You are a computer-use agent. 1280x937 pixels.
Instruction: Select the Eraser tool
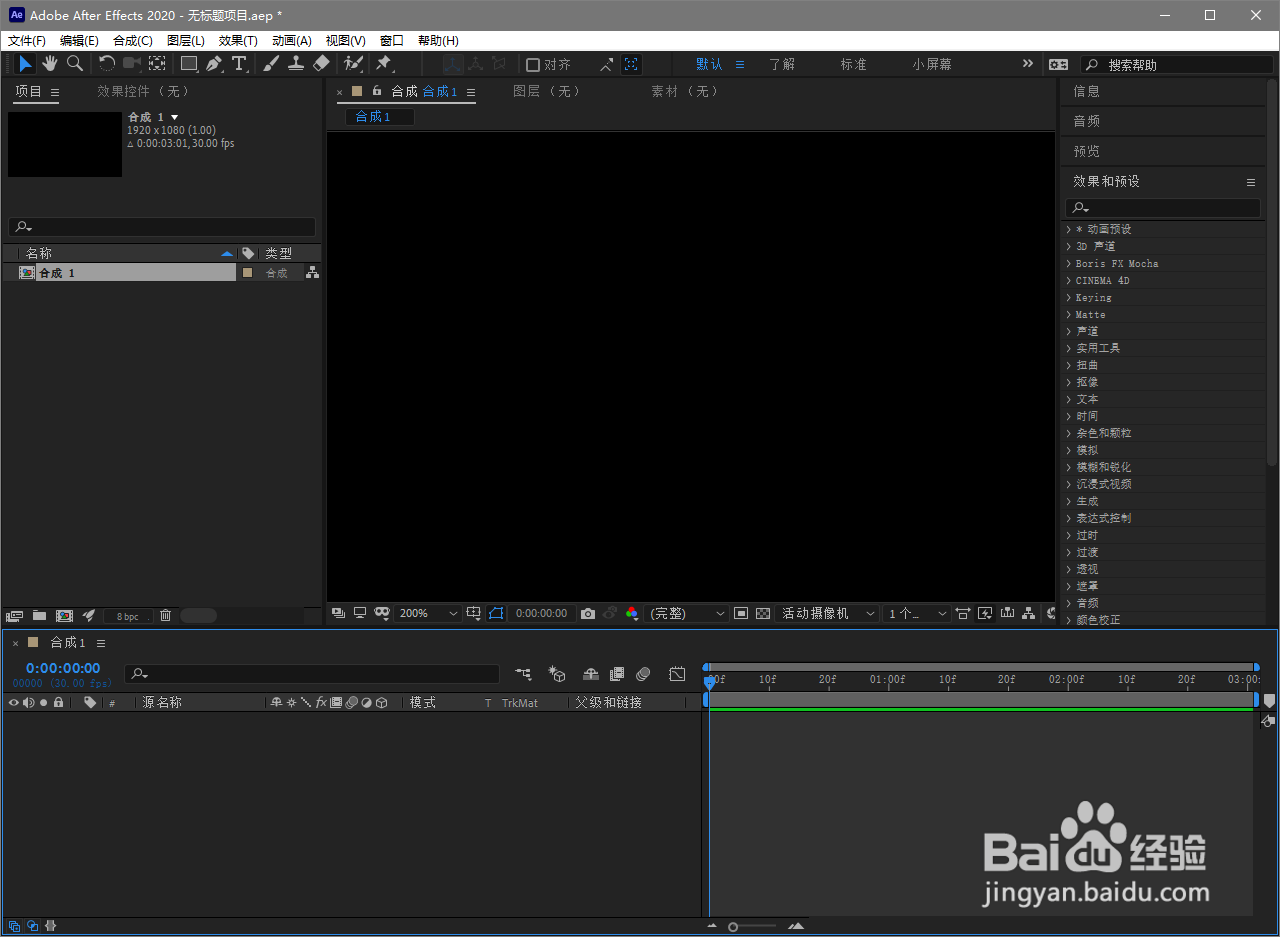[321, 64]
